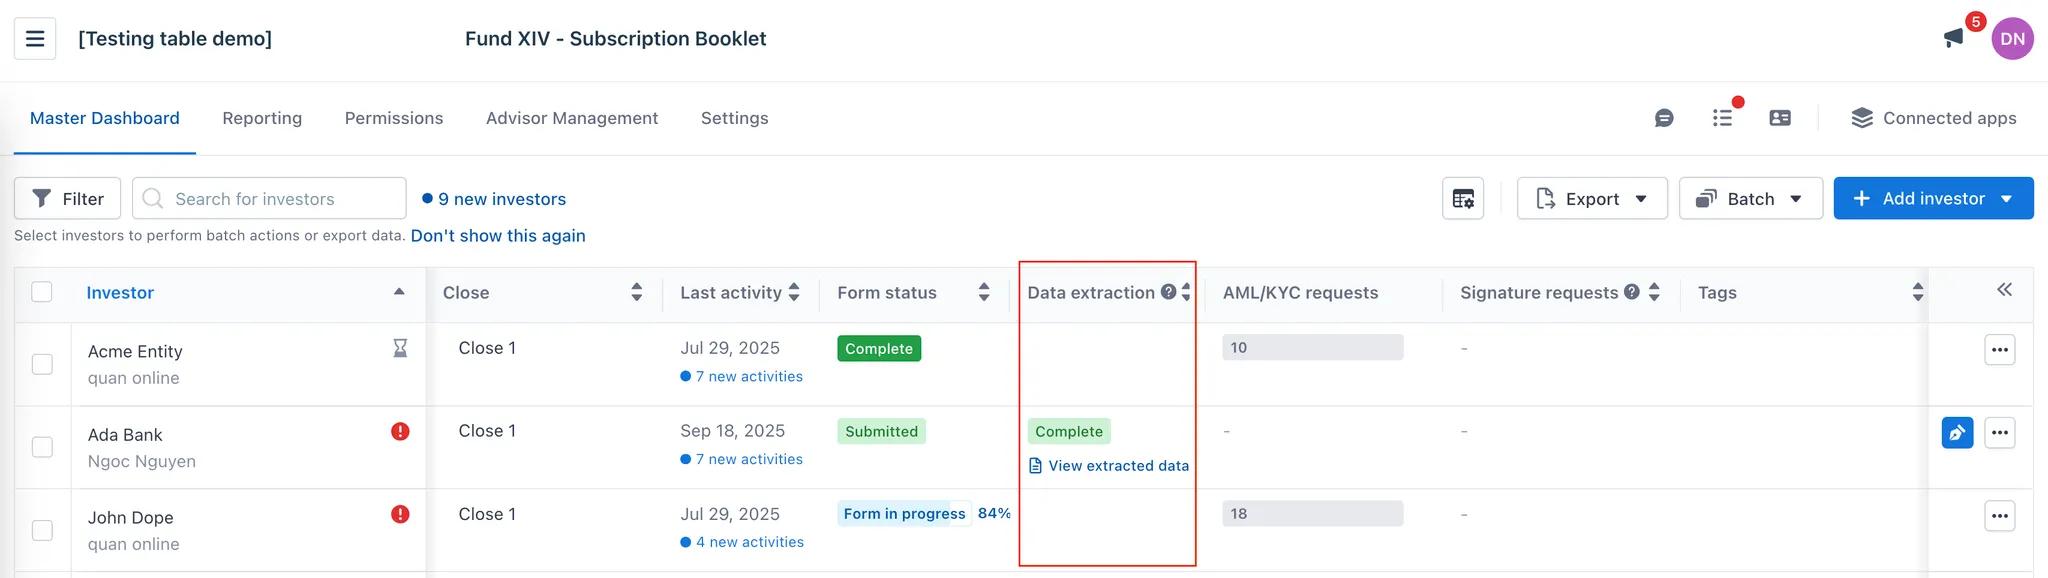Click the blue sign icon for Ada Bank
2048x578 pixels.
tap(1957, 433)
